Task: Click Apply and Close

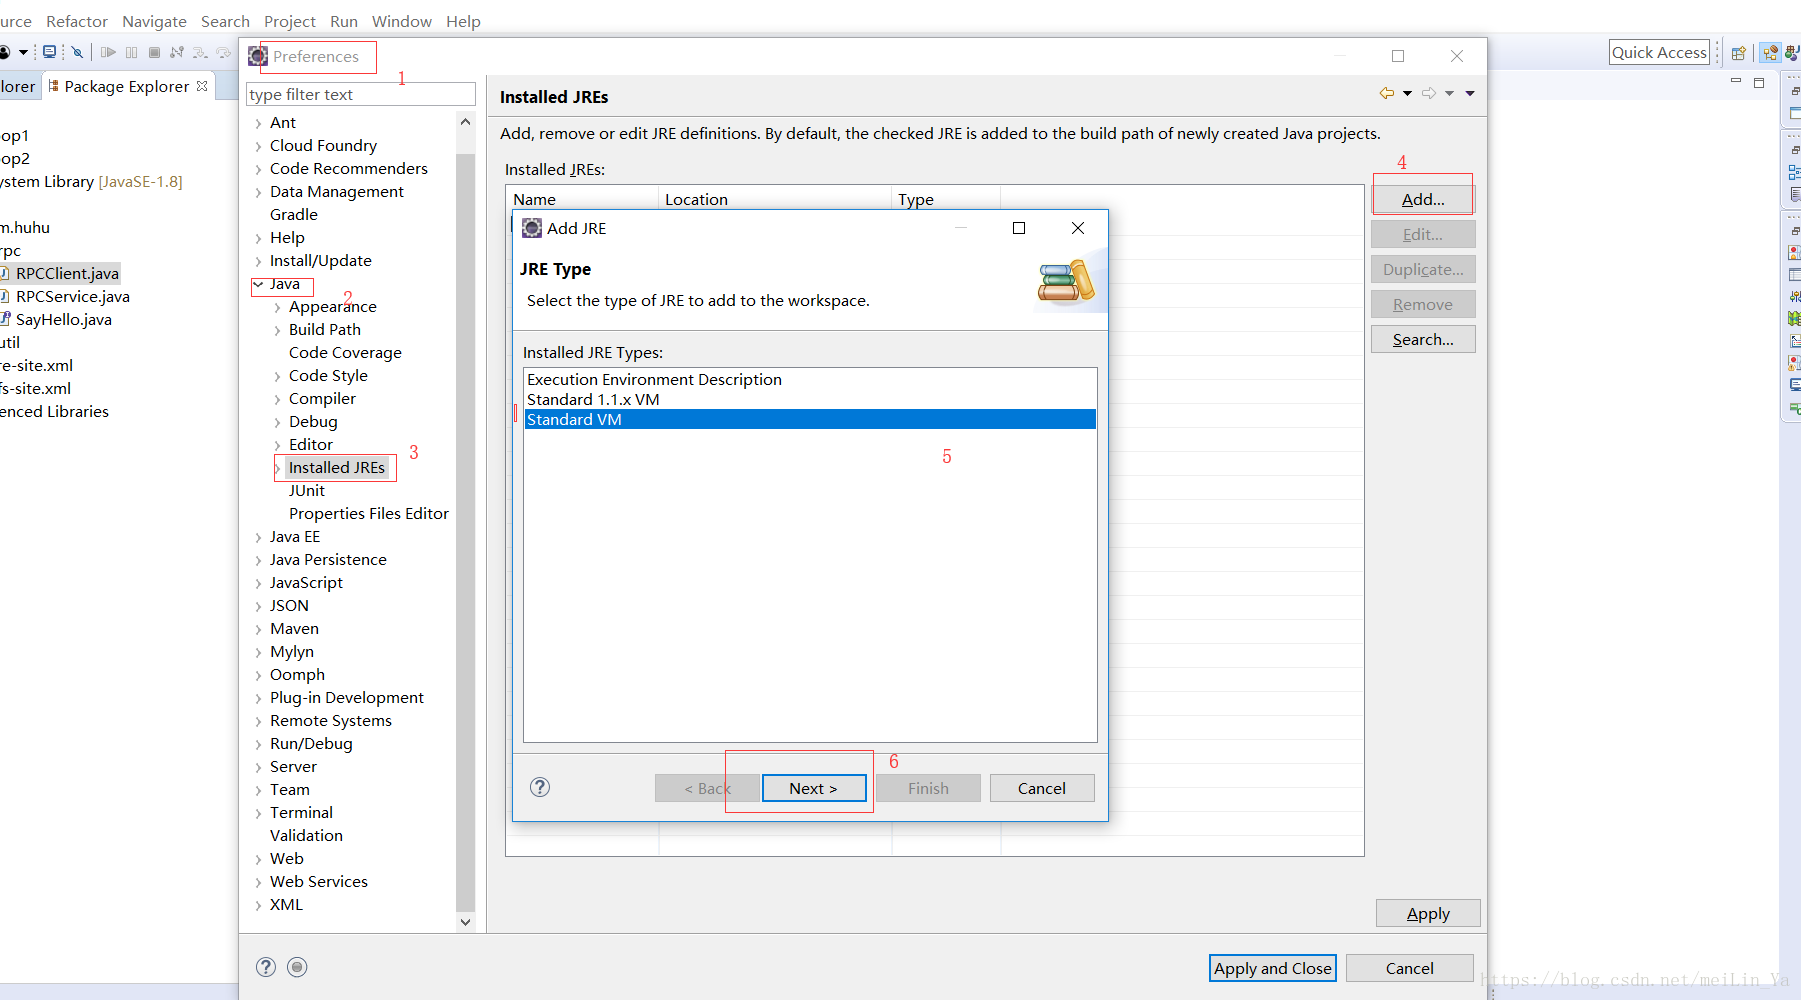Action: (1273, 968)
